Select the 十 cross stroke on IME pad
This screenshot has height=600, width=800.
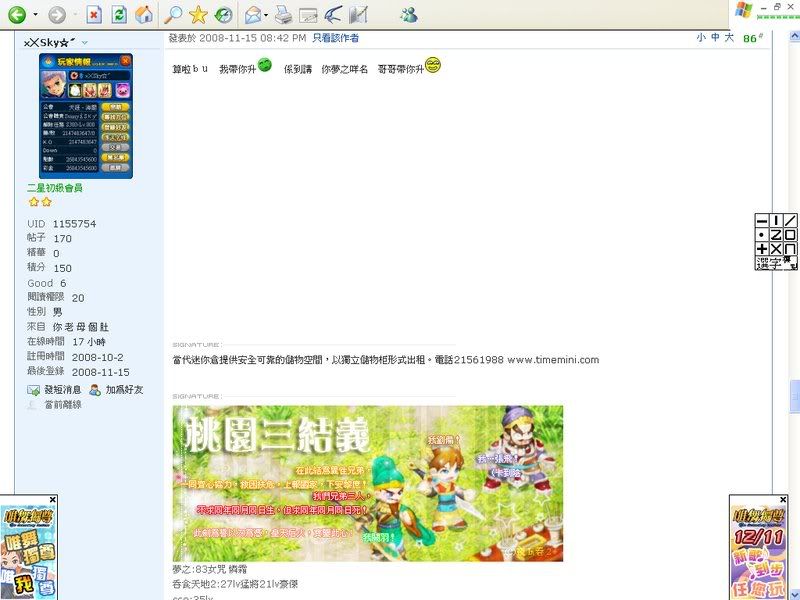pos(762,249)
